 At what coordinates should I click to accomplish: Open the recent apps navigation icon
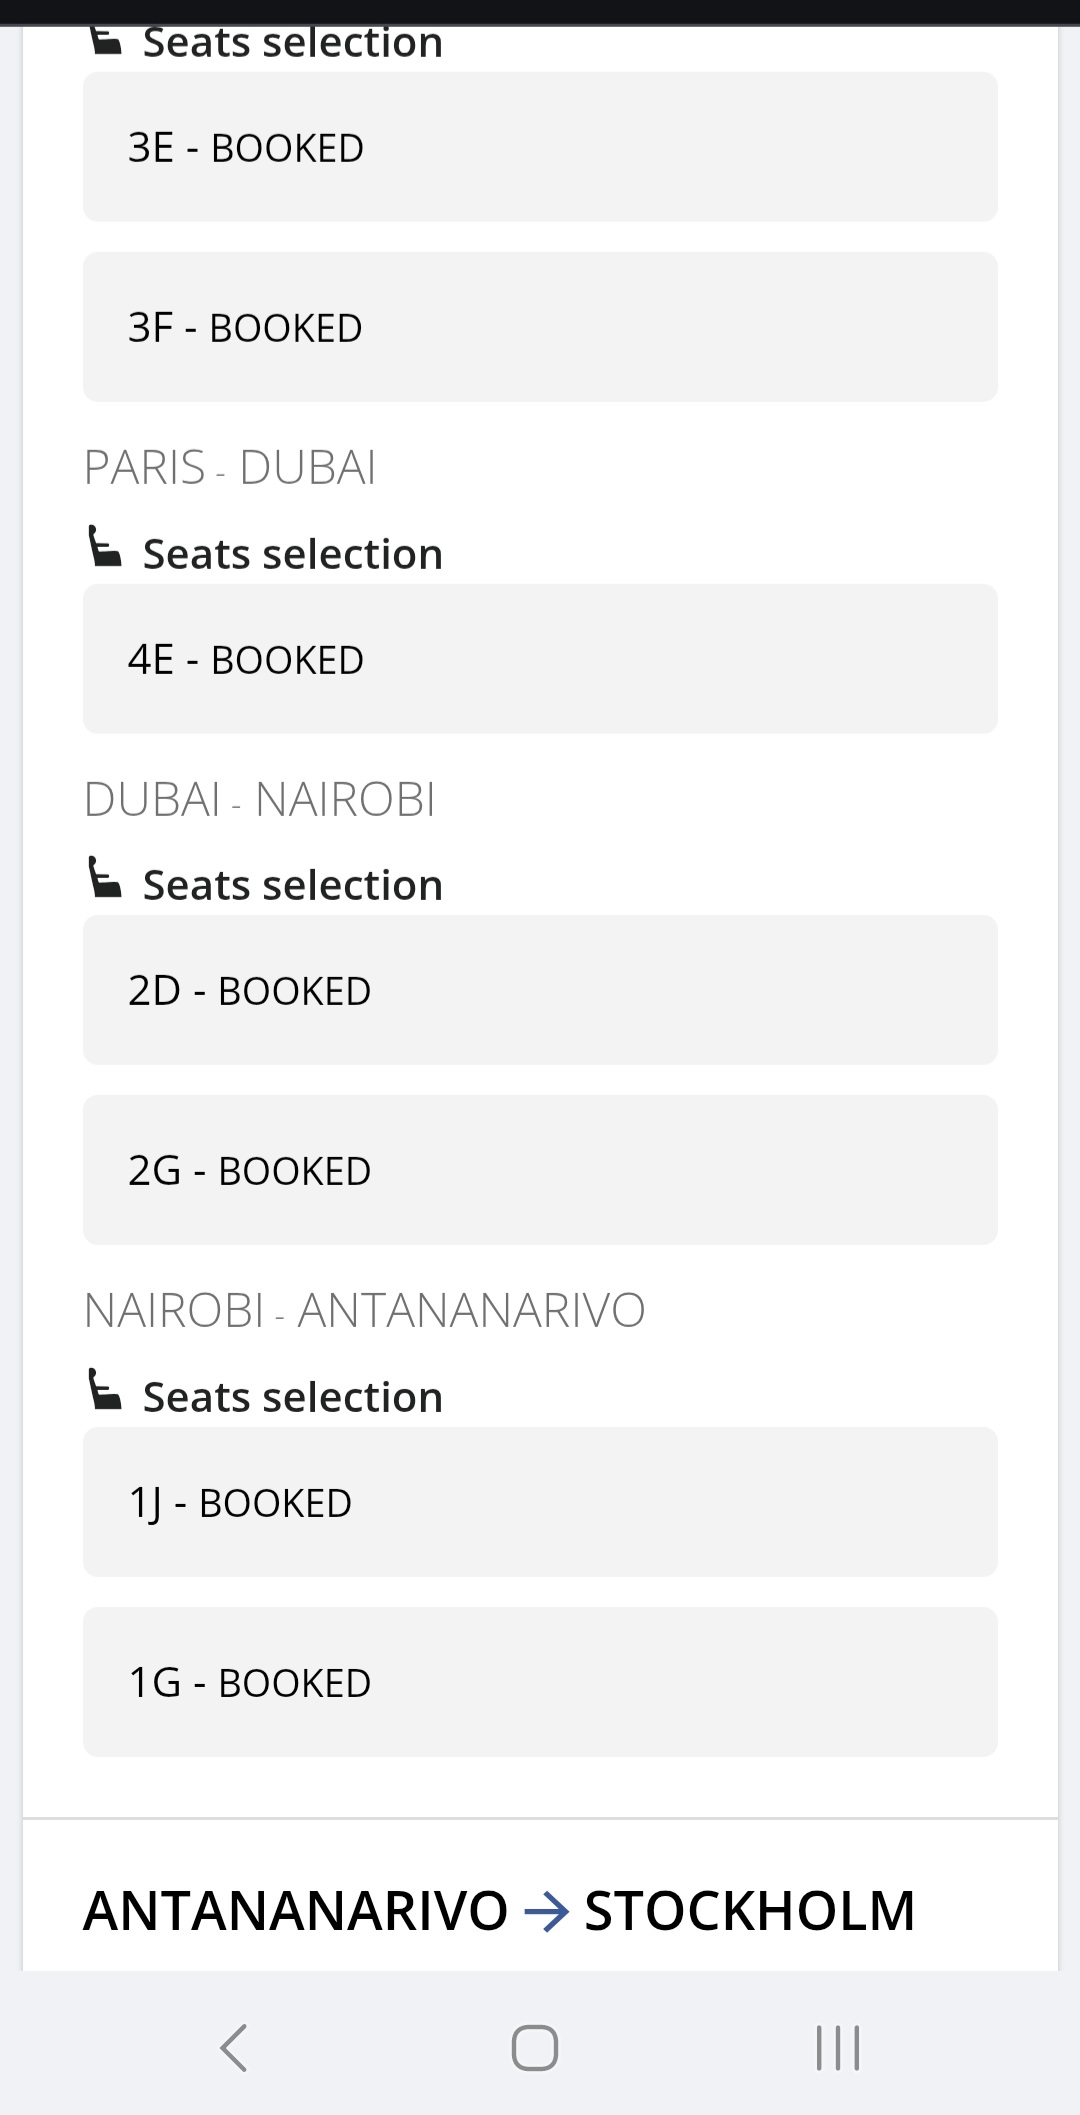coord(837,2047)
